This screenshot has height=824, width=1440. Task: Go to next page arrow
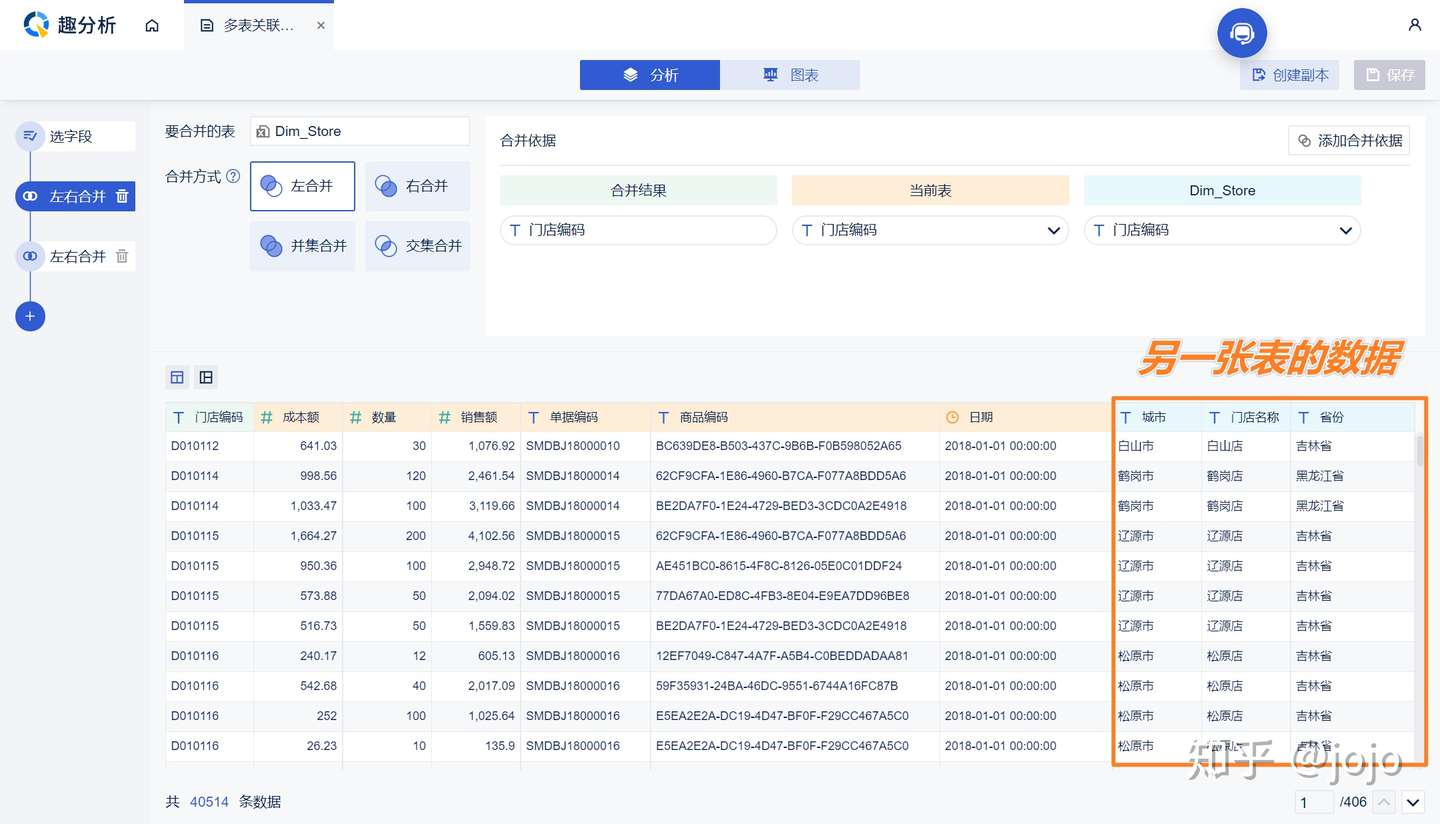click(x=1413, y=802)
